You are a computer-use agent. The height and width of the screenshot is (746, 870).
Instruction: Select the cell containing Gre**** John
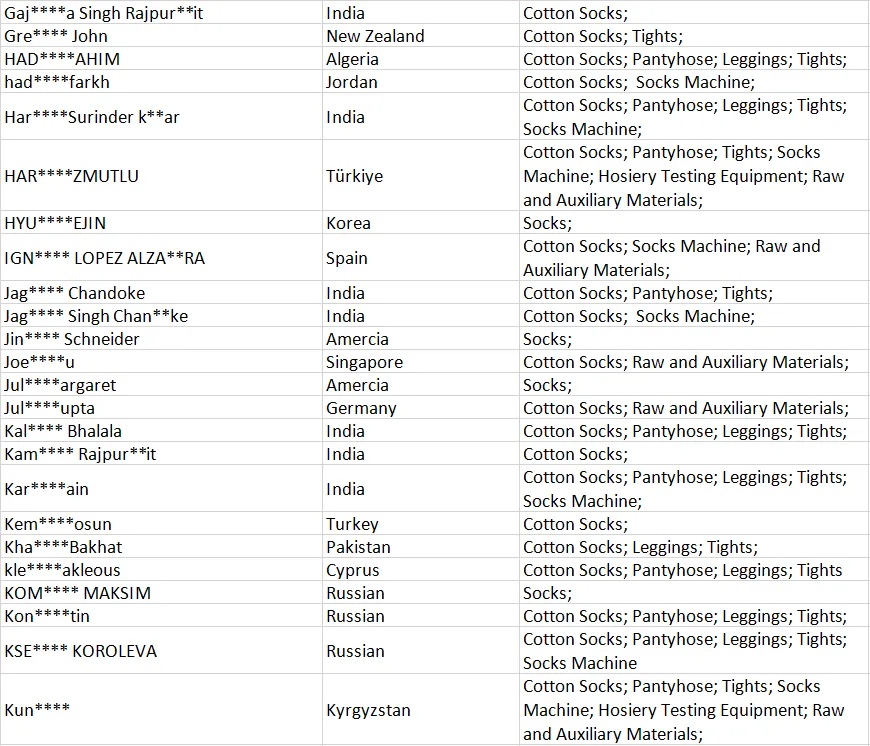[161, 35]
